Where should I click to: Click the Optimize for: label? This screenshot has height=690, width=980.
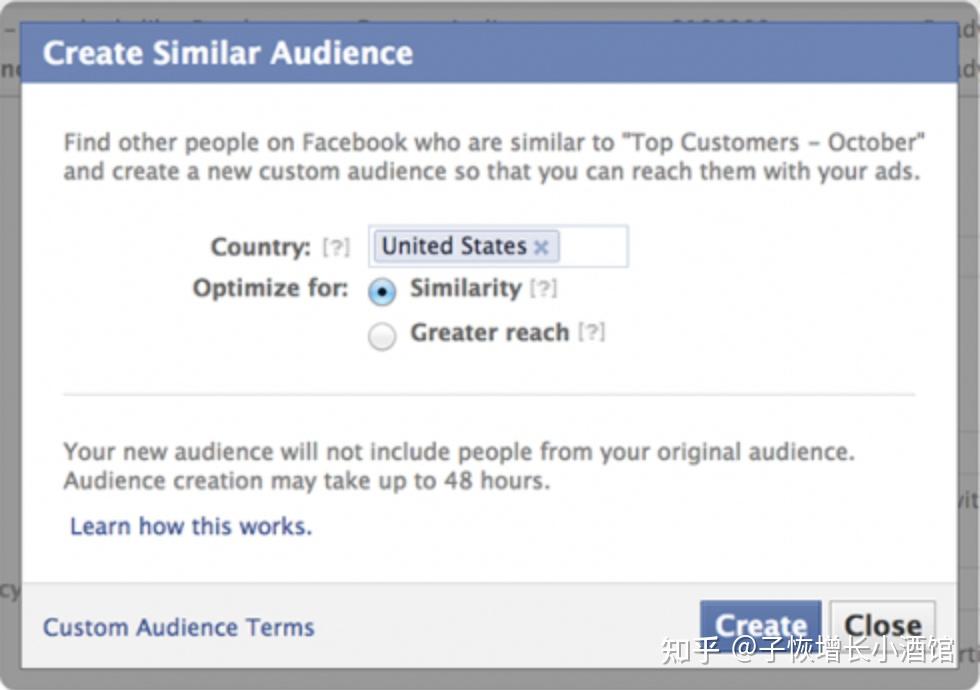[271, 288]
